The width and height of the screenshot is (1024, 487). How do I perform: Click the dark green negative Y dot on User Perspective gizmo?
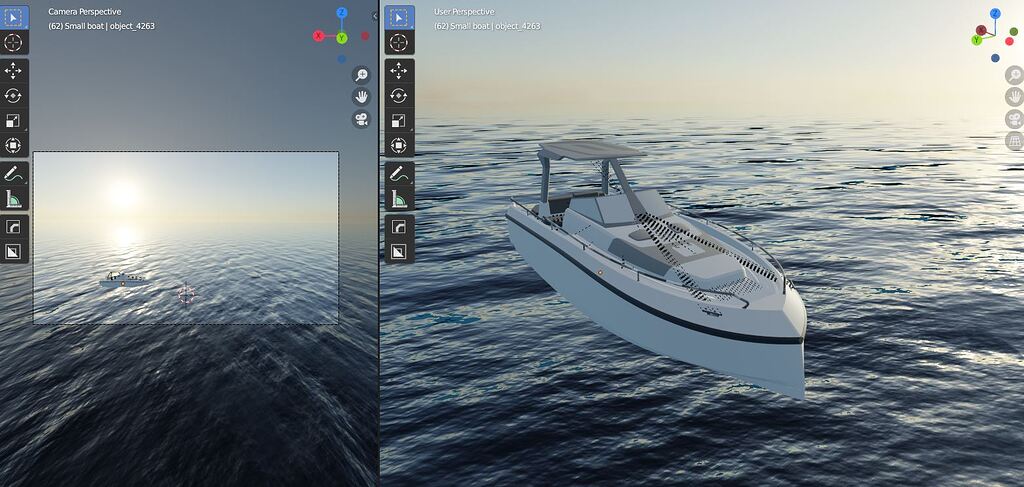tap(1014, 31)
